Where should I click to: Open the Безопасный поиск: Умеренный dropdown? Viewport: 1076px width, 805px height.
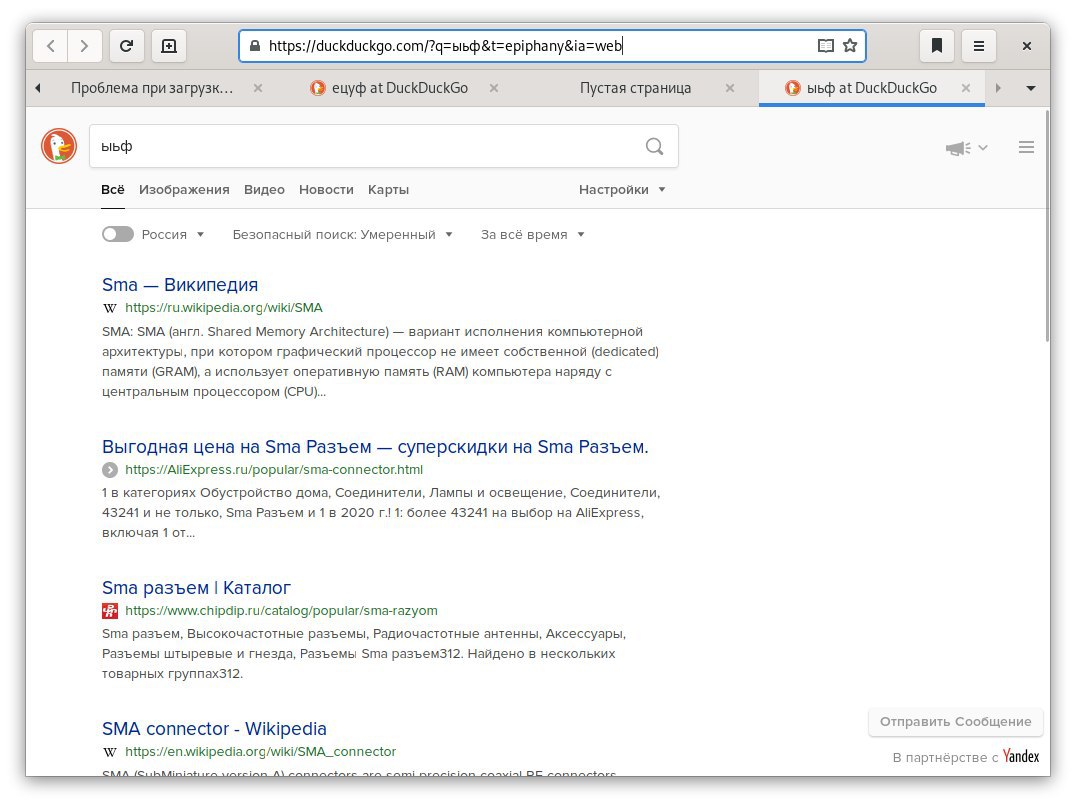click(x=342, y=235)
